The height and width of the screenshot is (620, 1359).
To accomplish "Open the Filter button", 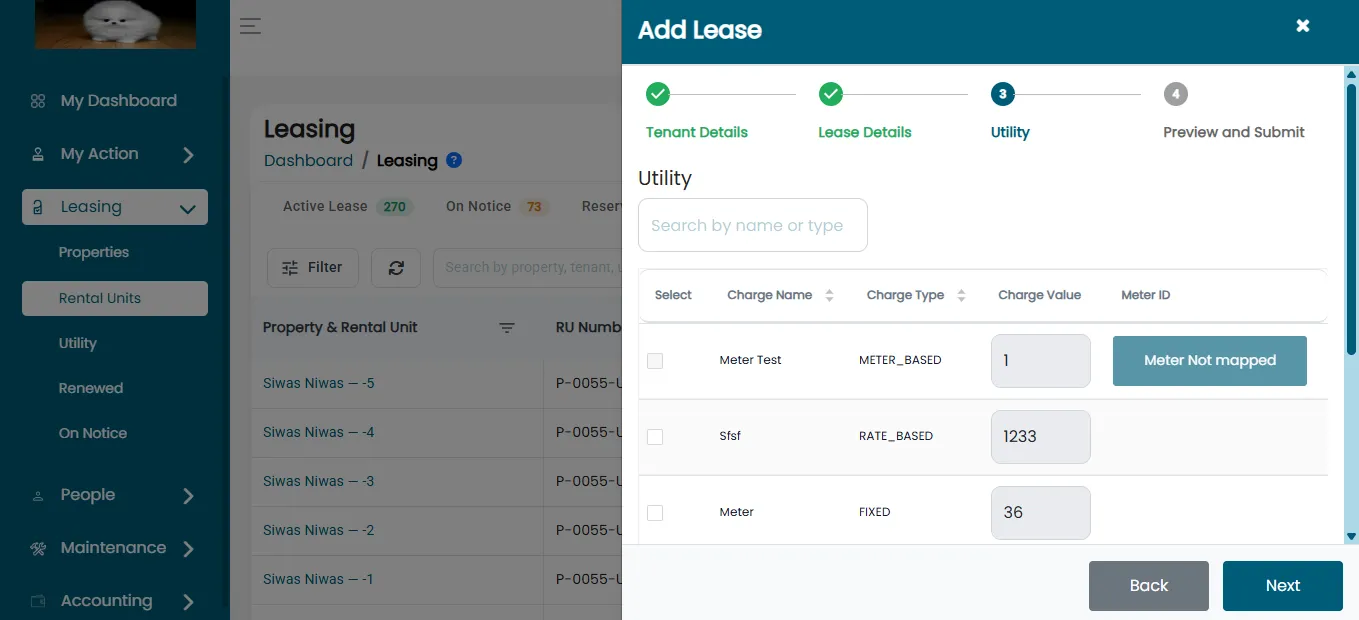I will (x=313, y=268).
